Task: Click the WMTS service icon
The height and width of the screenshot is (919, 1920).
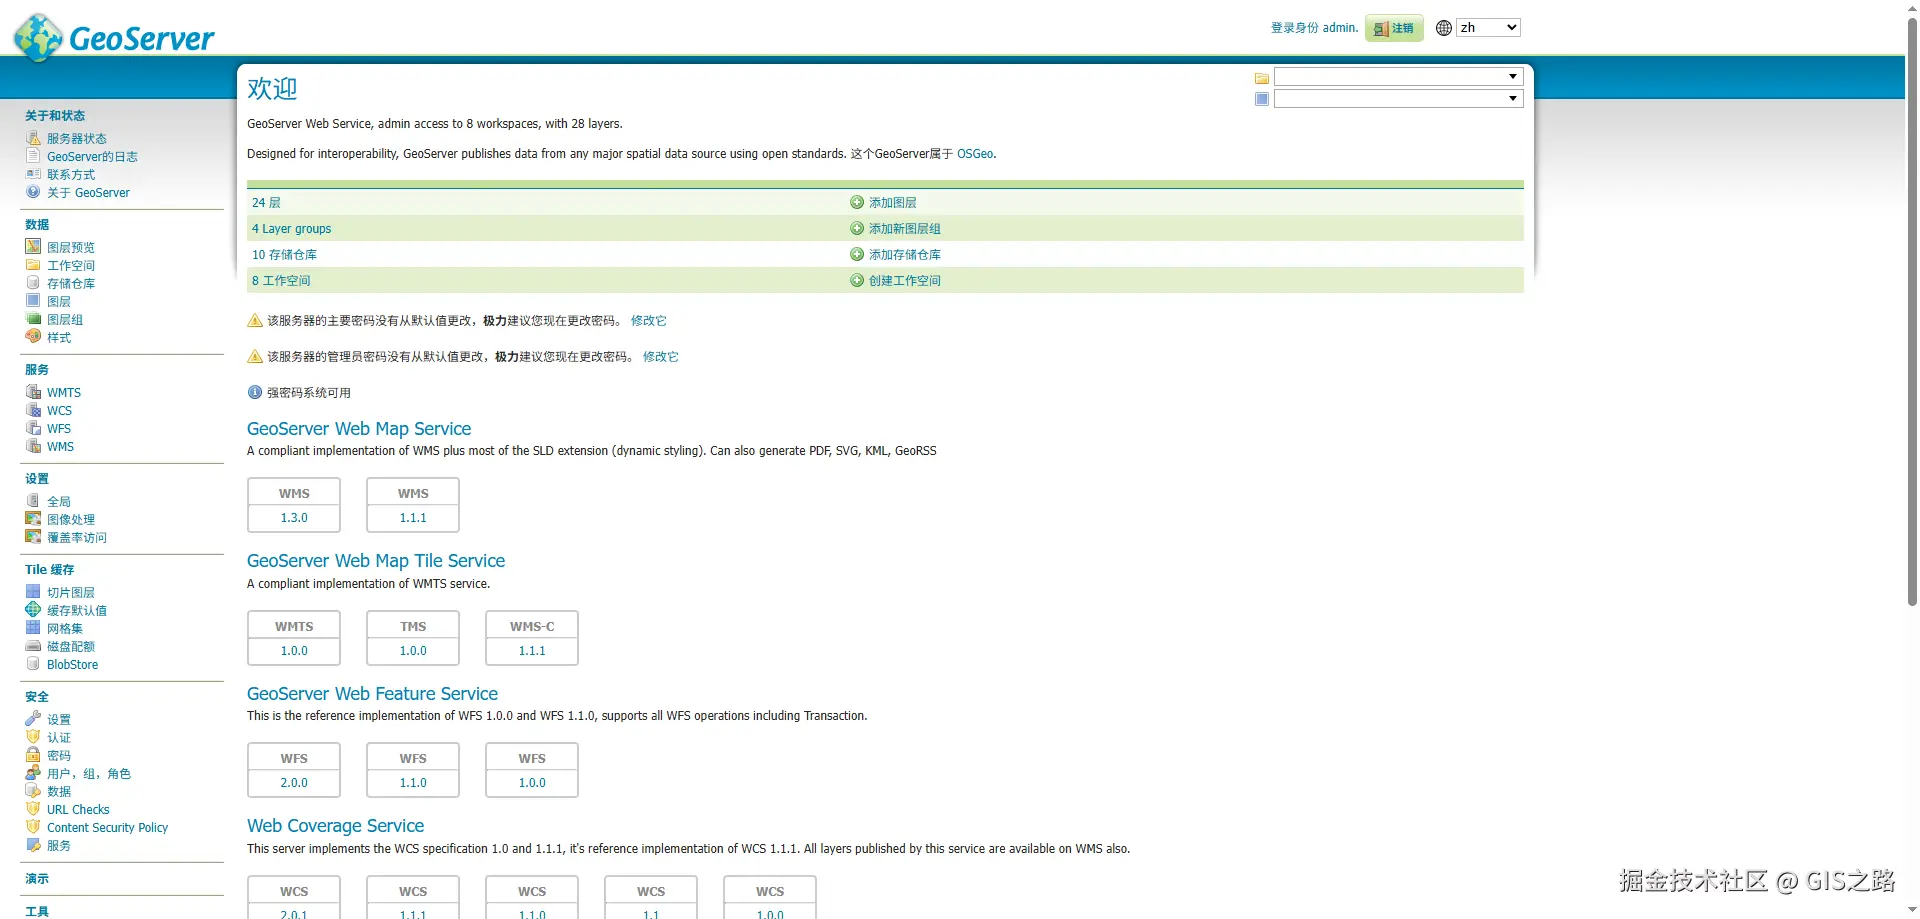Action: click(x=33, y=392)
